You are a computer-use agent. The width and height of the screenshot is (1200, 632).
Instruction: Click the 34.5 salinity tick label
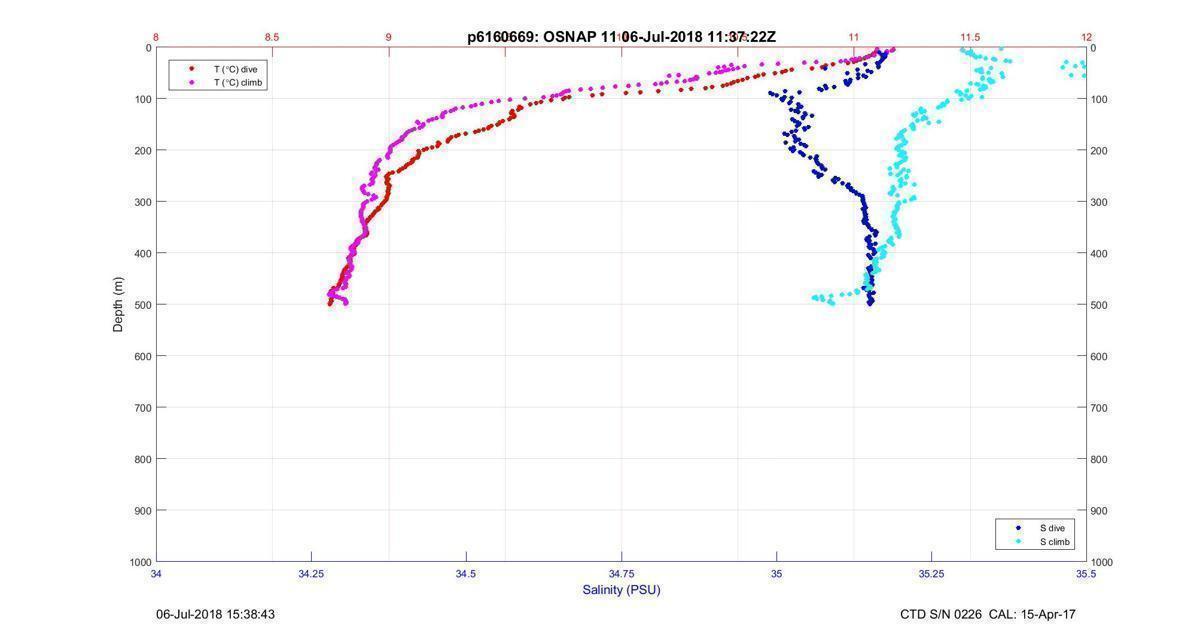click(x=466, y=574)
